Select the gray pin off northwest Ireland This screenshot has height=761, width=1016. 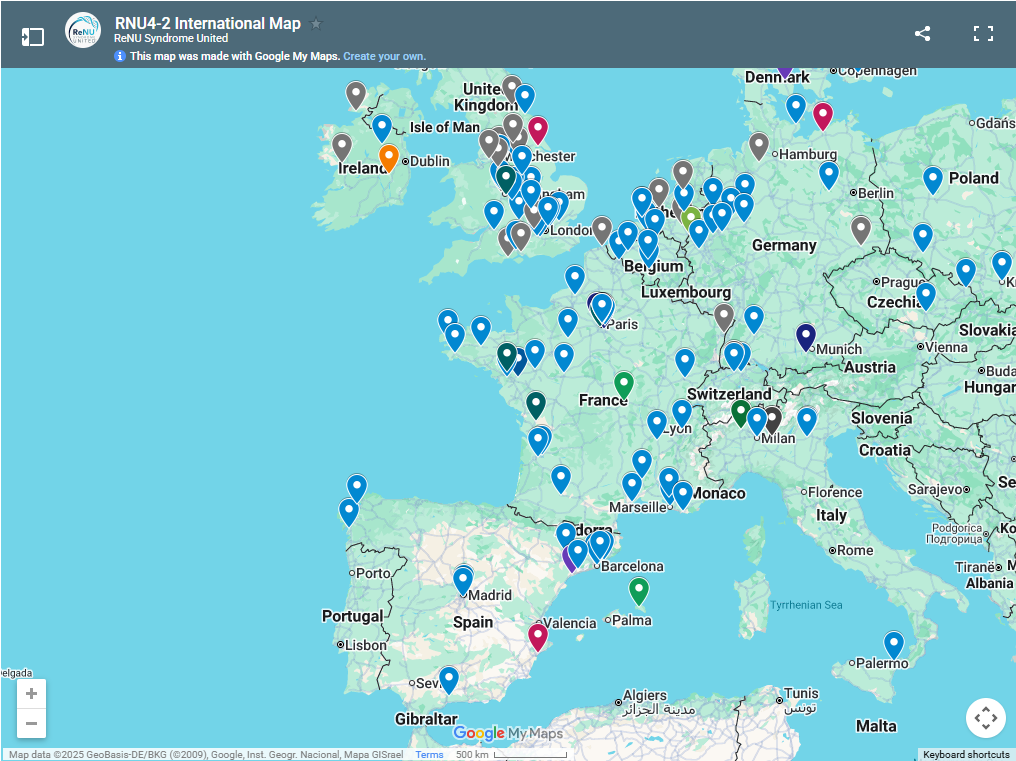point(356,95)
